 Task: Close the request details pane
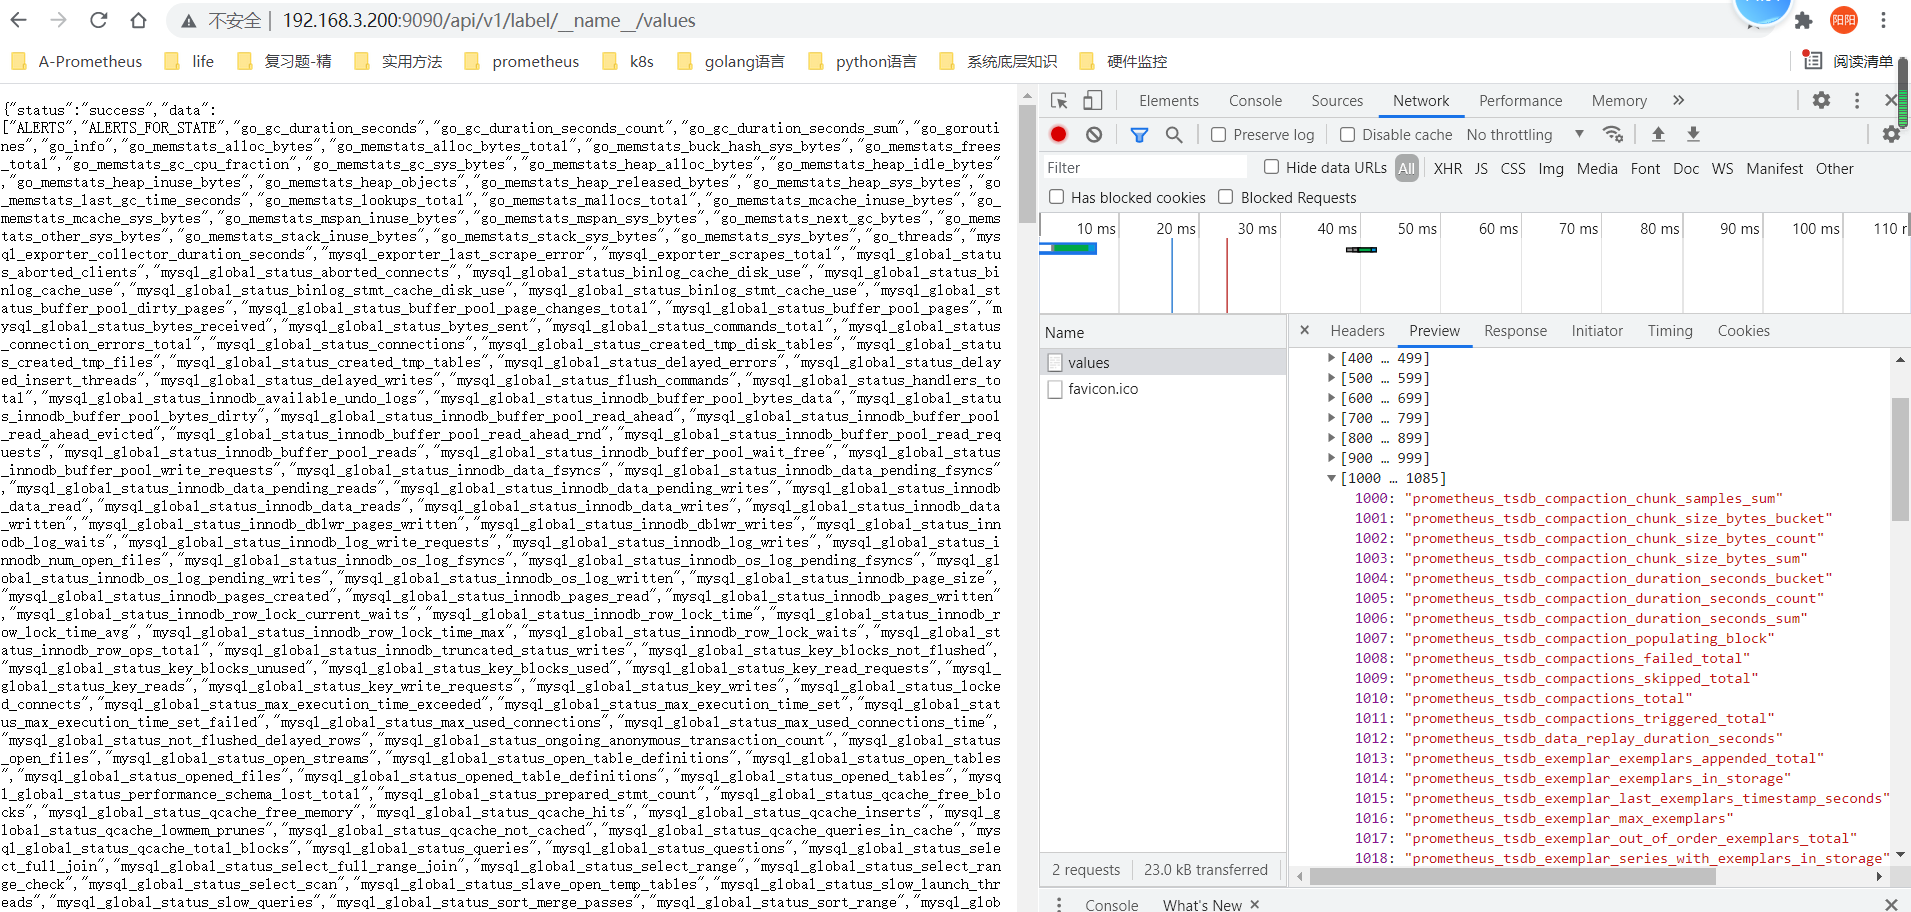tap(1304, 330)
